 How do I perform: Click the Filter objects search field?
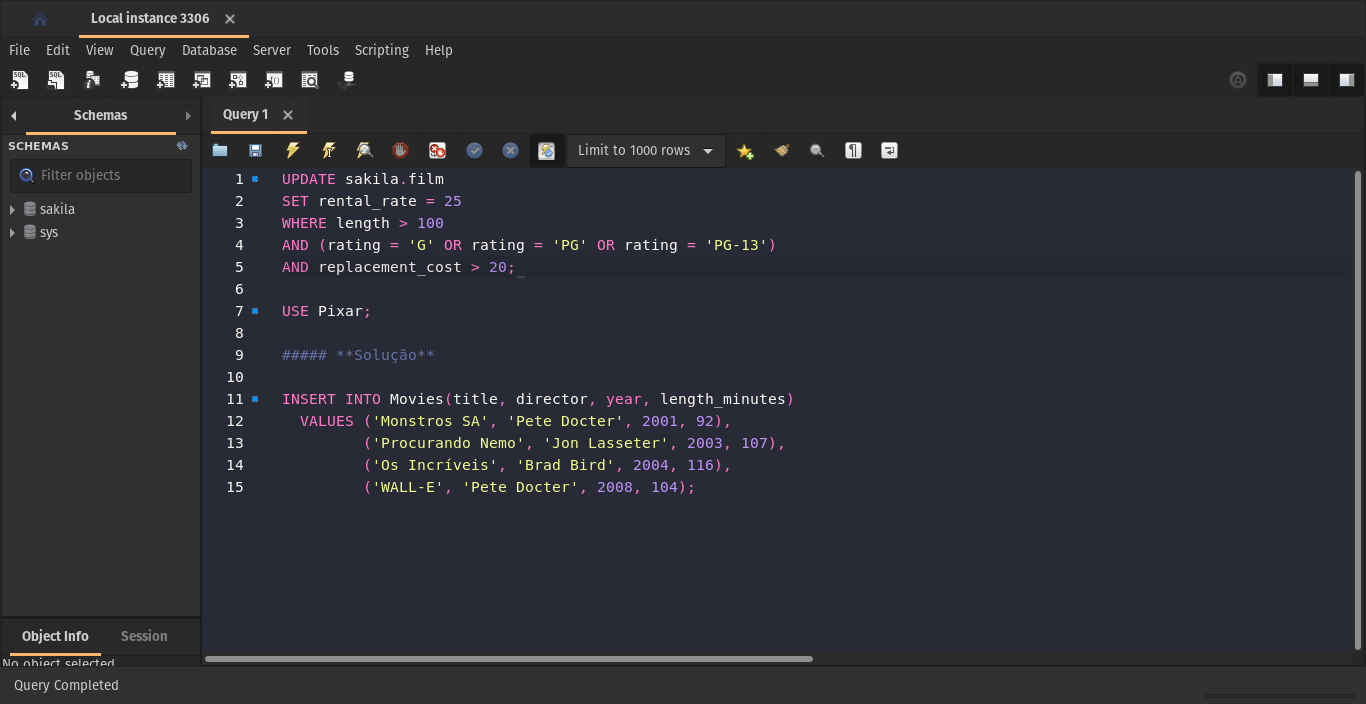(100, 175)
